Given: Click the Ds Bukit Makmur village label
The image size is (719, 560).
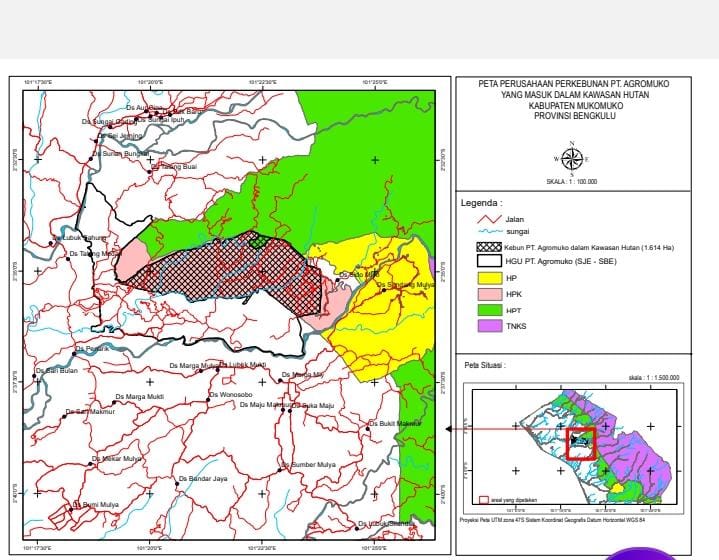Looking at the screenshot, I should pyautogui.click(x=396, y=424).
